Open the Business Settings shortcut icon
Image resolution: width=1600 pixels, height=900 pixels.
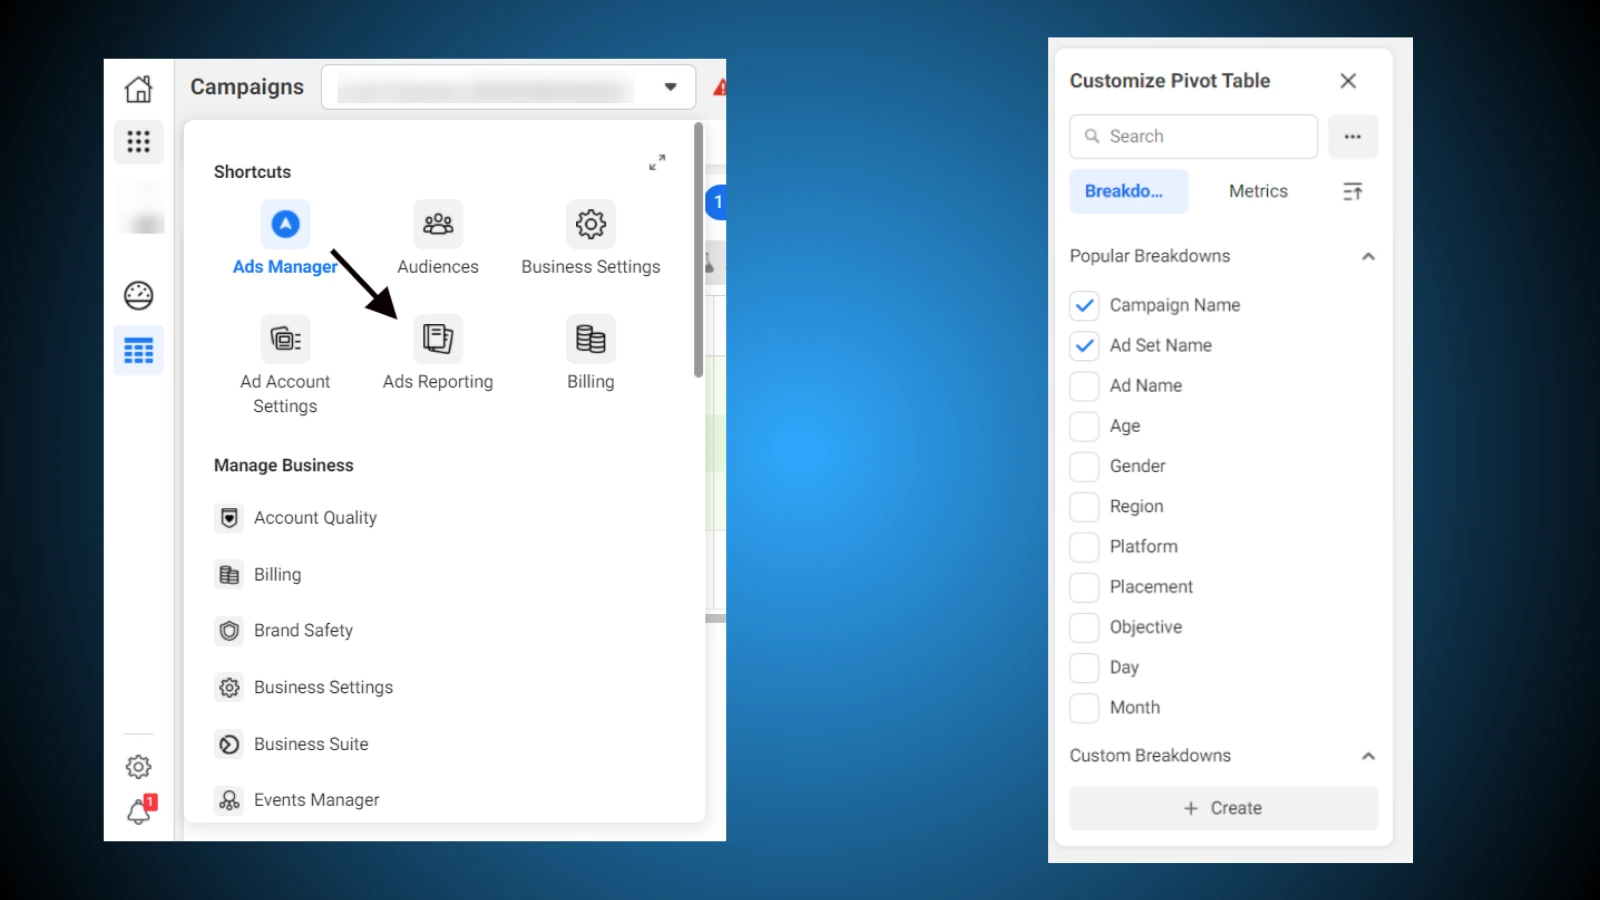point(591,224)
